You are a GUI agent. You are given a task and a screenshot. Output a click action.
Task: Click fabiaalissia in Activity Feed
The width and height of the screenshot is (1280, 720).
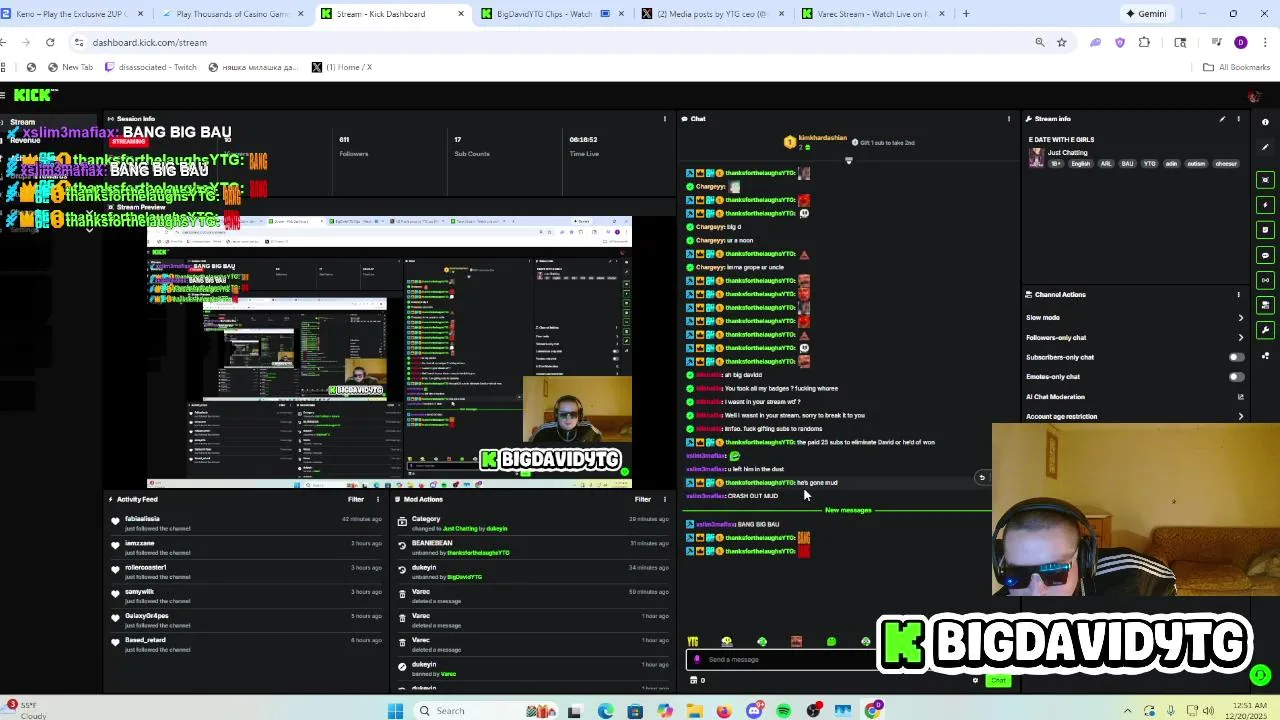pos(142,519)
